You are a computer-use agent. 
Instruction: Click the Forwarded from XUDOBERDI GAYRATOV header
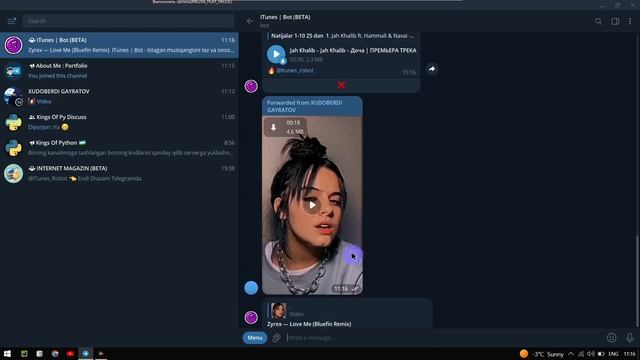tap(312, 106)
